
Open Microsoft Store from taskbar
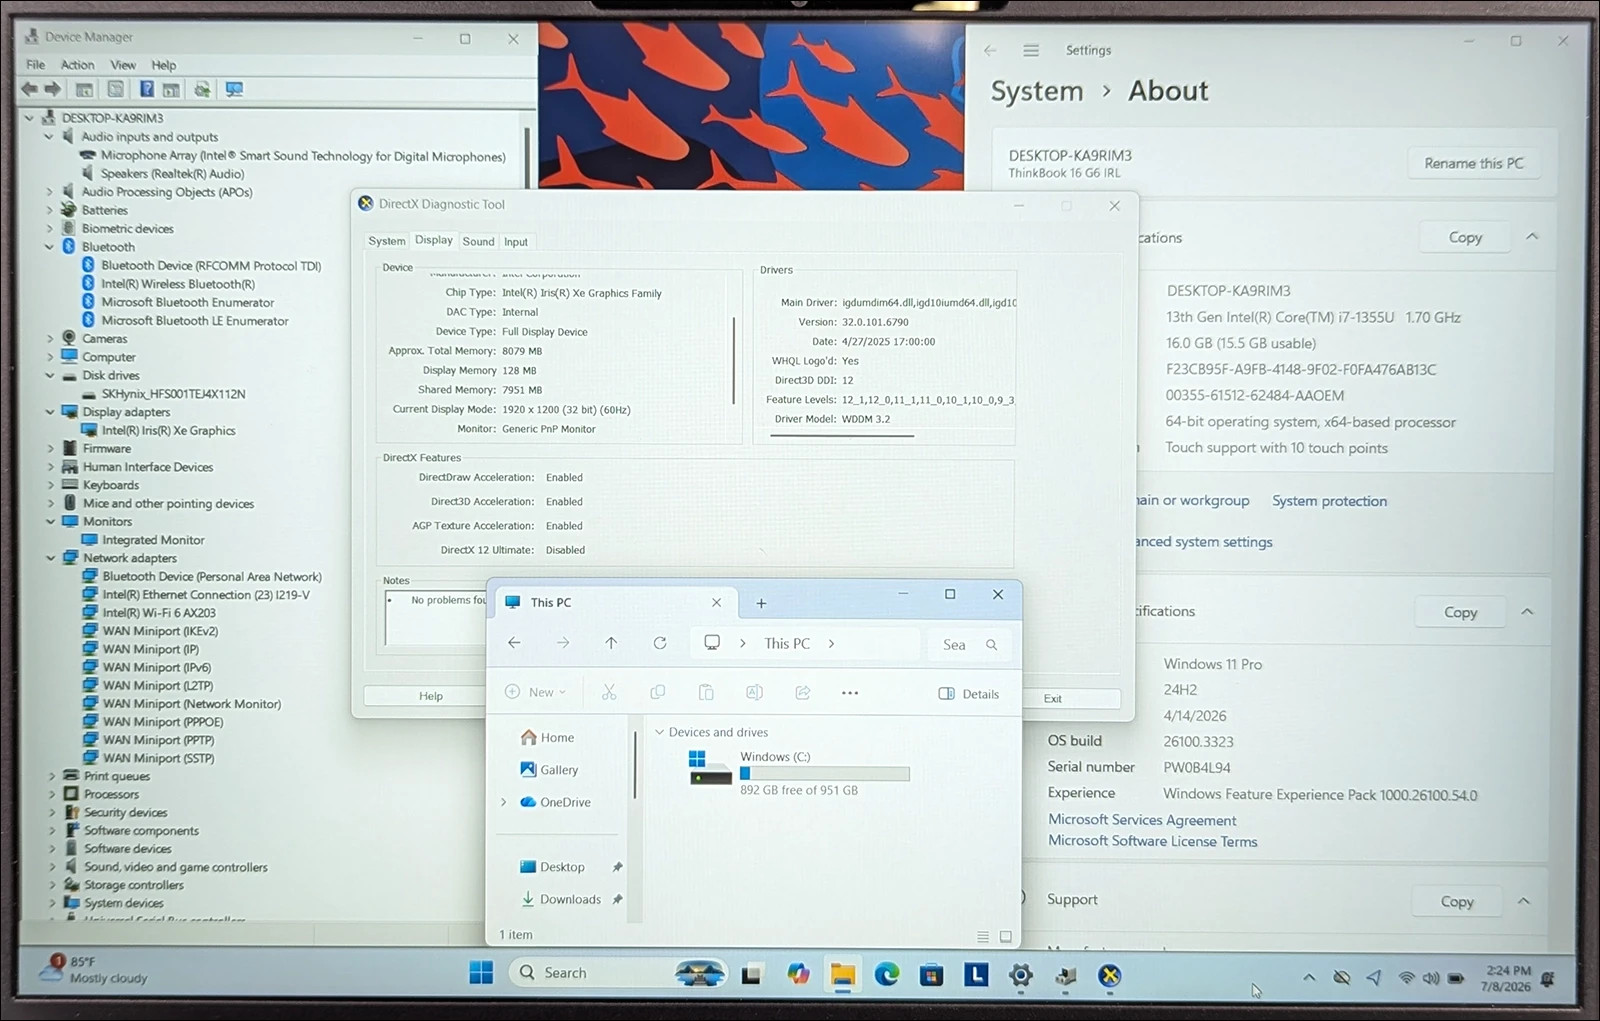point(931,974)
